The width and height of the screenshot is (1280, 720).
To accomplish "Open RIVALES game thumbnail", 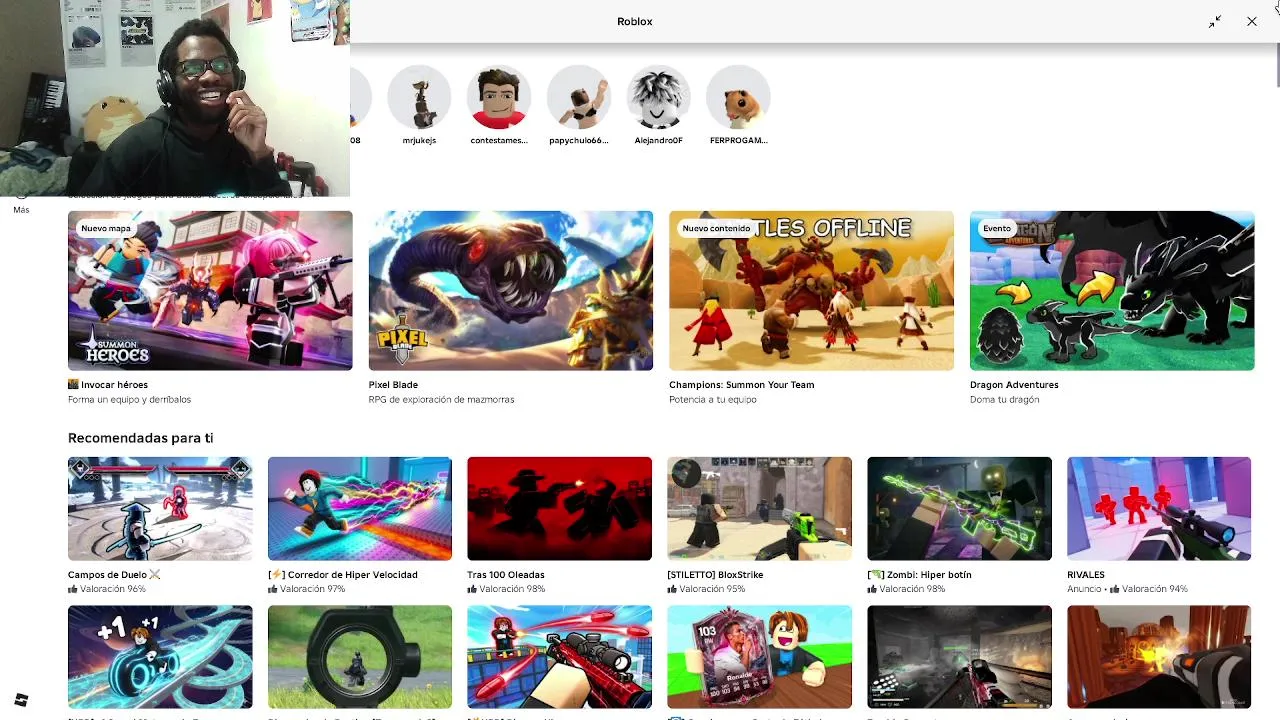I will [1159, 509].
